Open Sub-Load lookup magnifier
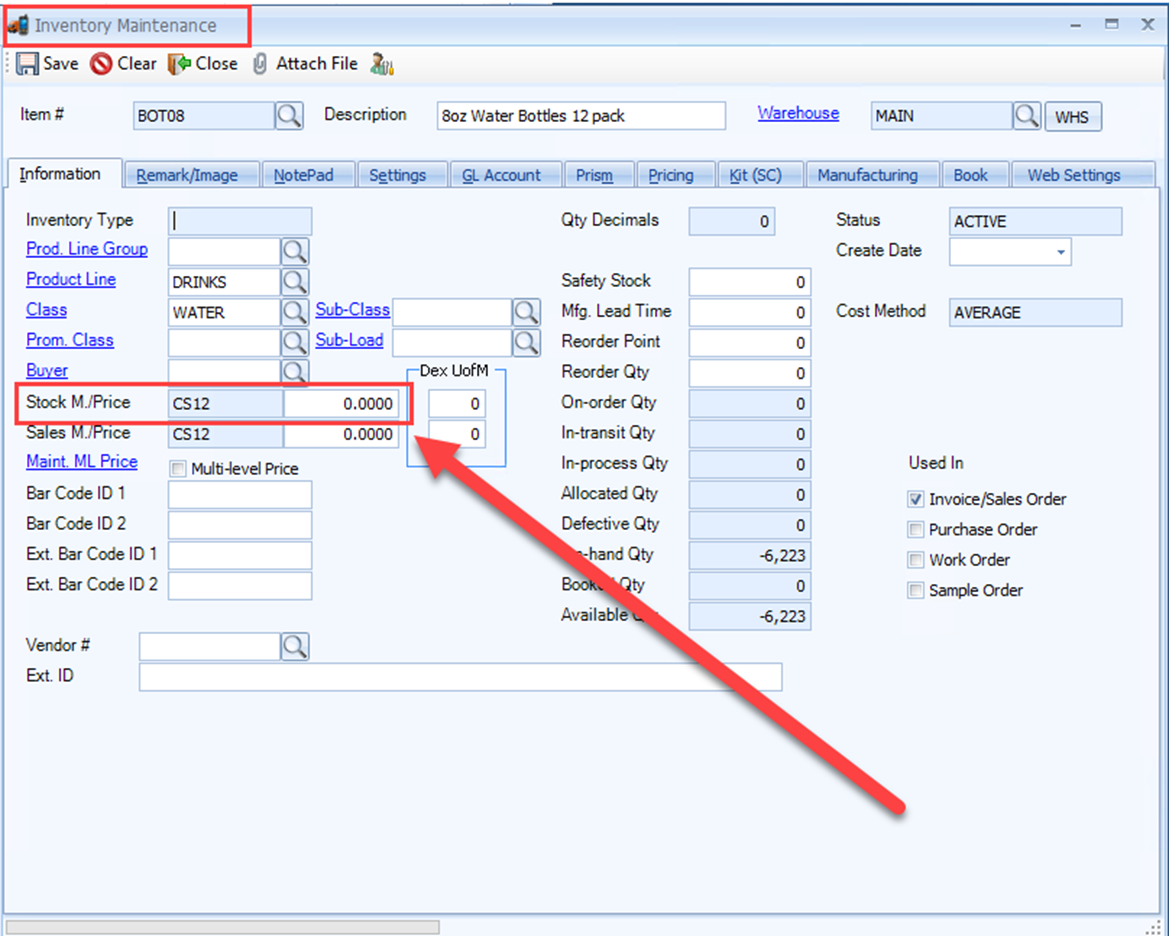The width and height of the screenshot is (1169, 936). [x=526, y=342]
